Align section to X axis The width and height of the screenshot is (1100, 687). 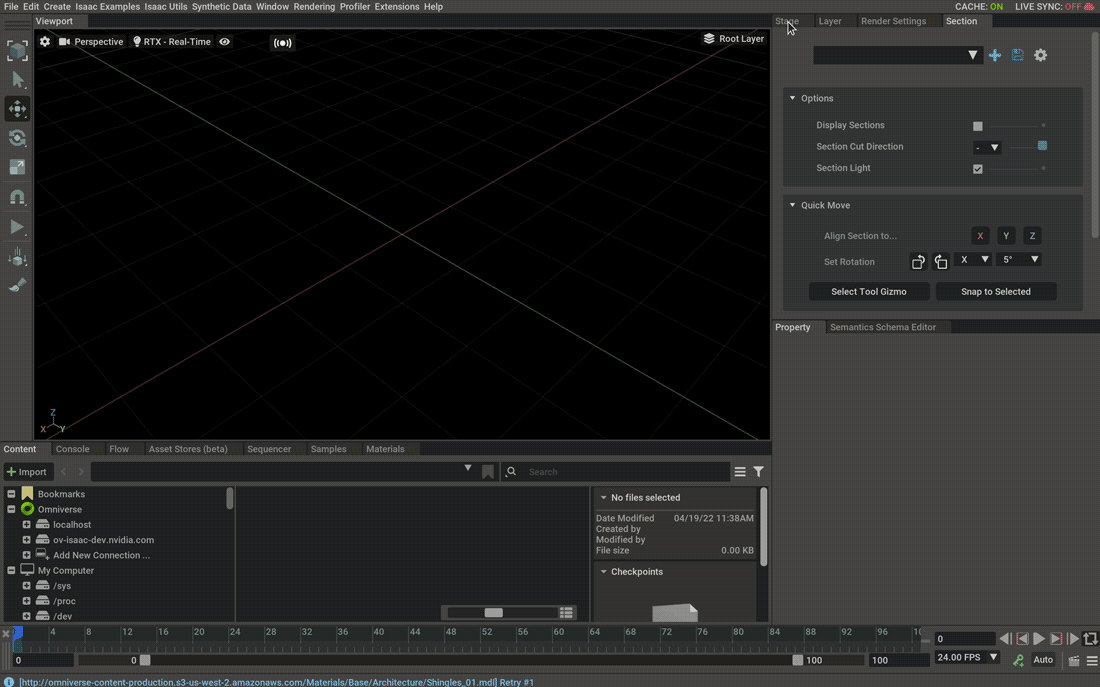pos(980,236)
